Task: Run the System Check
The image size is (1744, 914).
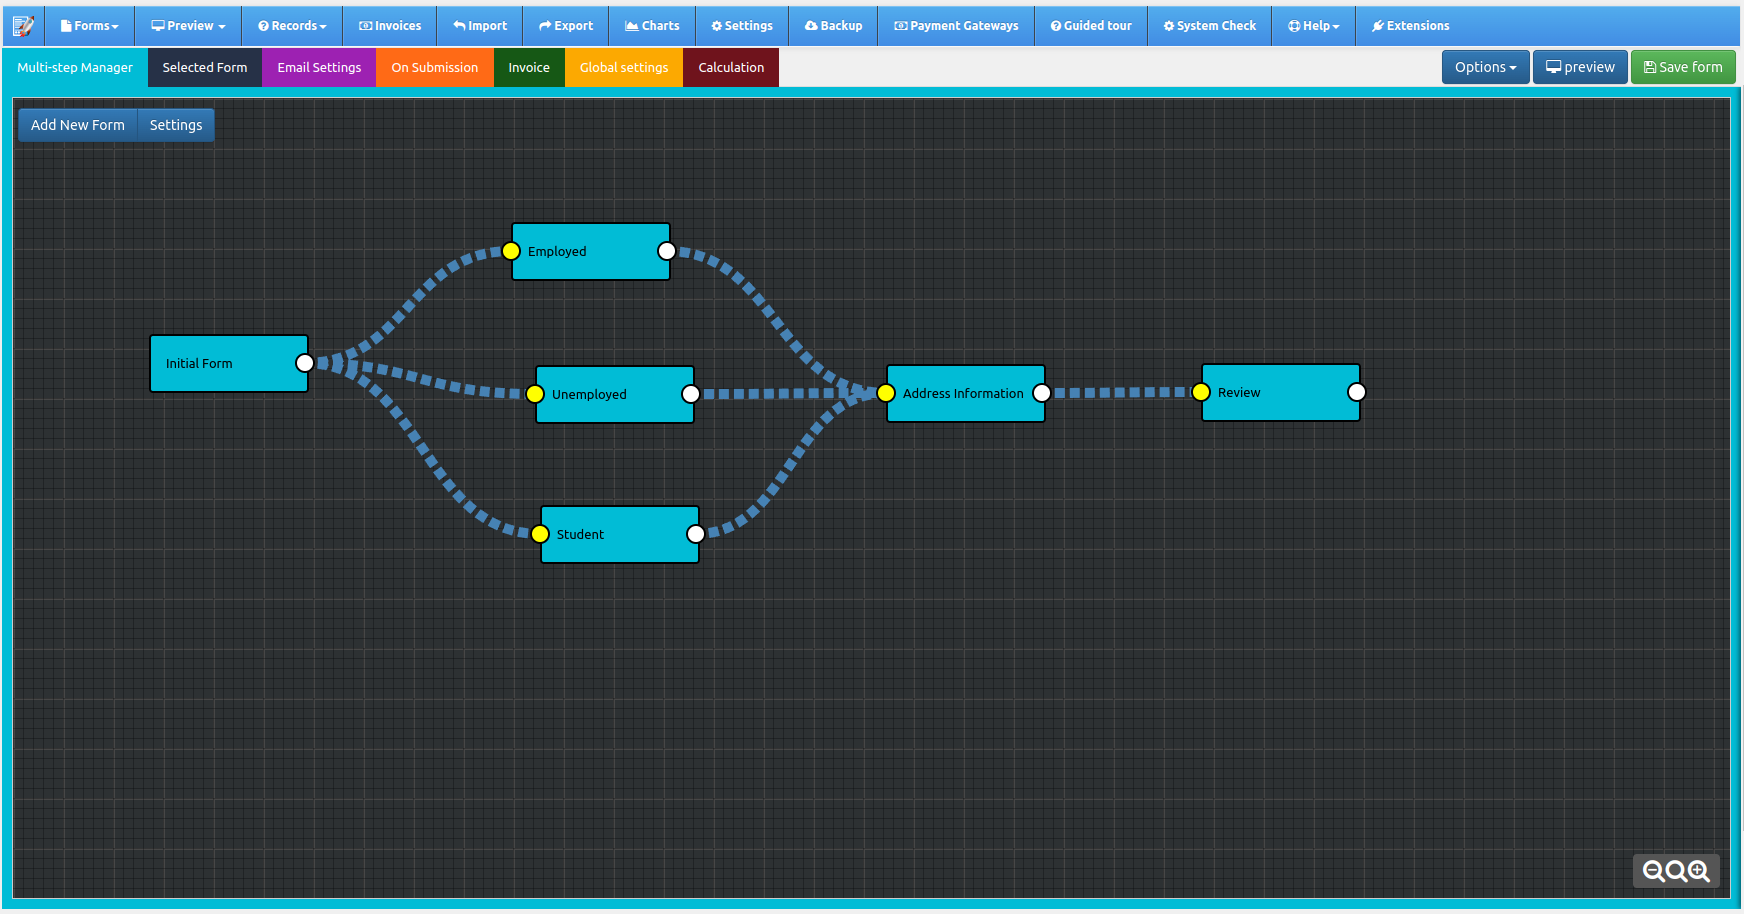Action: [1210, 26]
